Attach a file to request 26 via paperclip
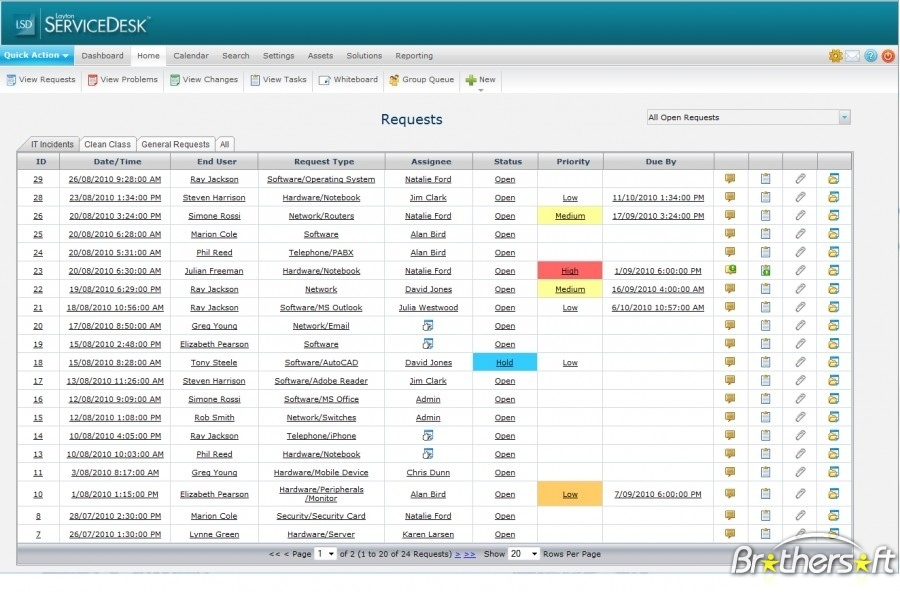 click(x=799, y=215)
